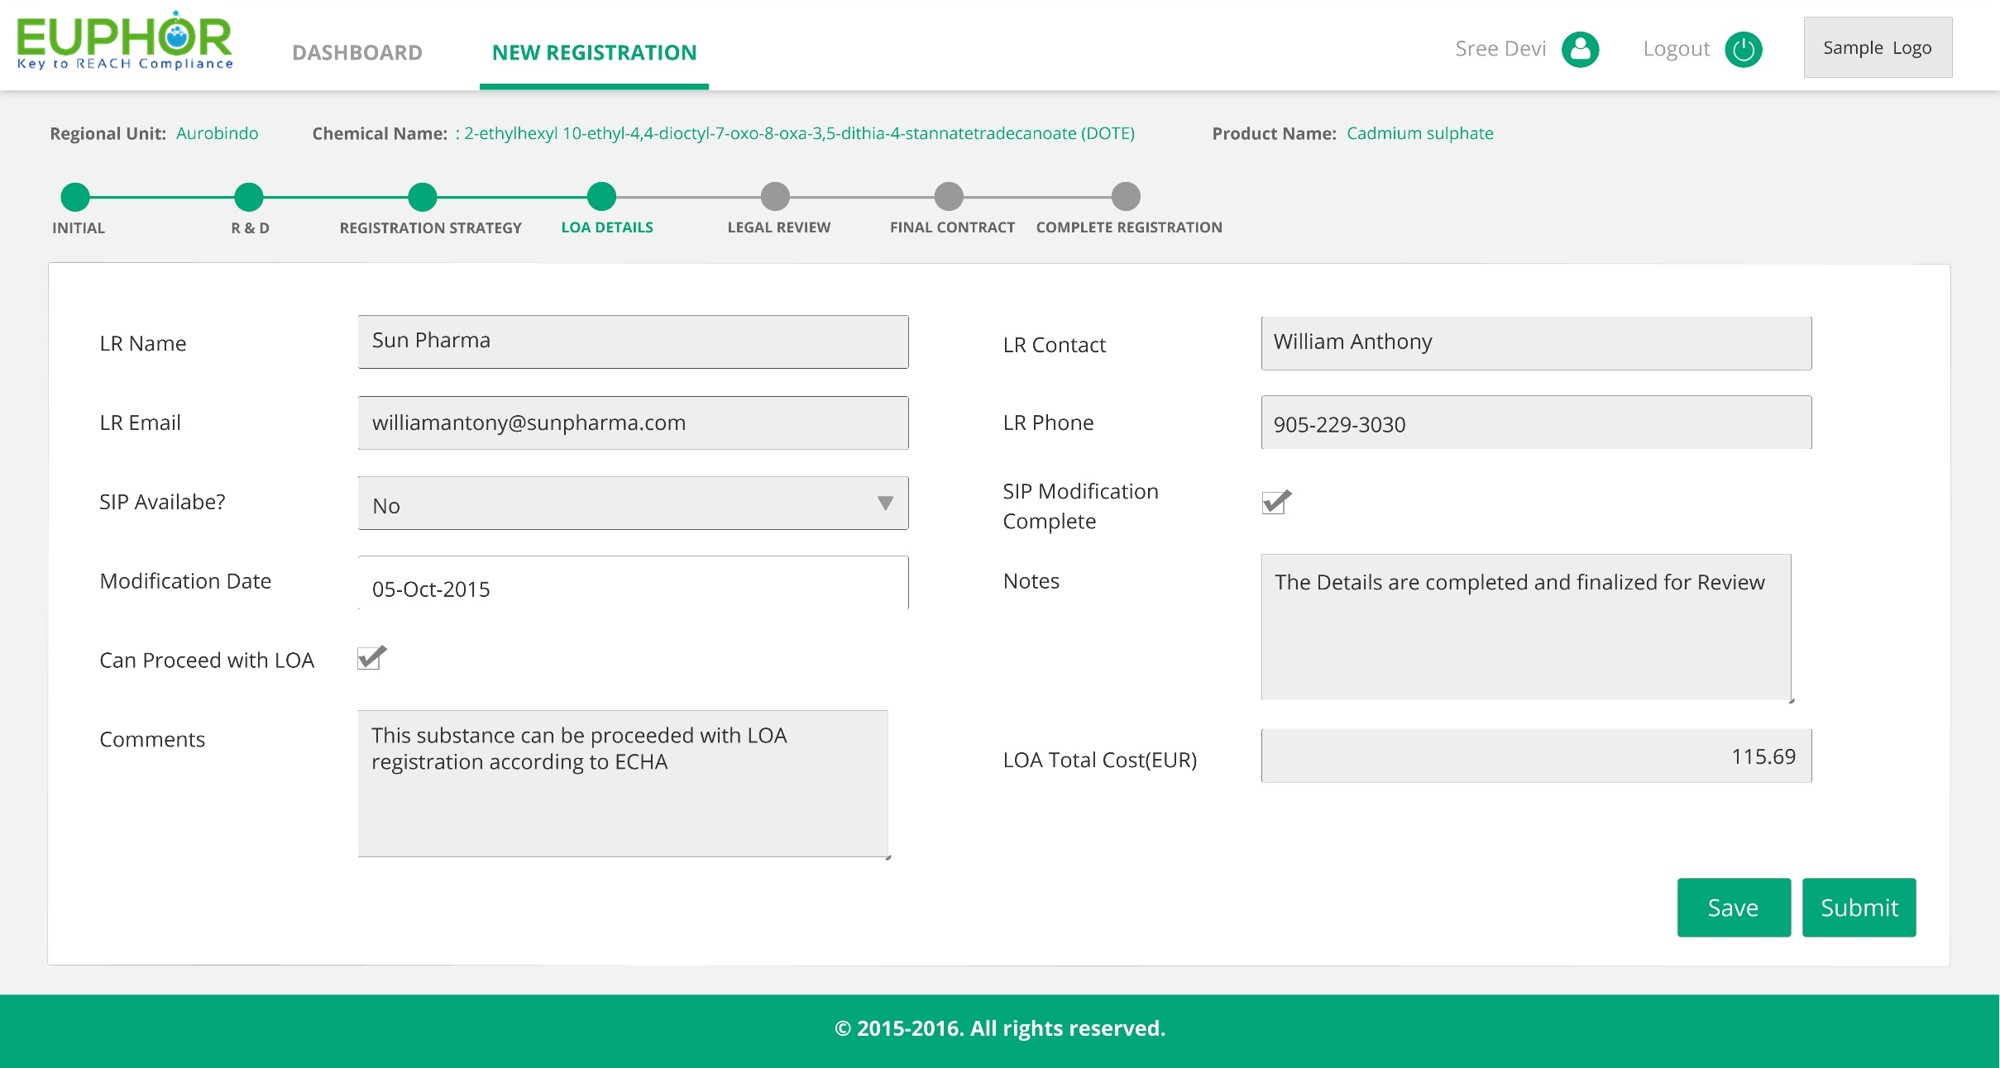Focus the Modification Date field
The height and width of the screenshot is (1068, 2000).
pos(633,585)
